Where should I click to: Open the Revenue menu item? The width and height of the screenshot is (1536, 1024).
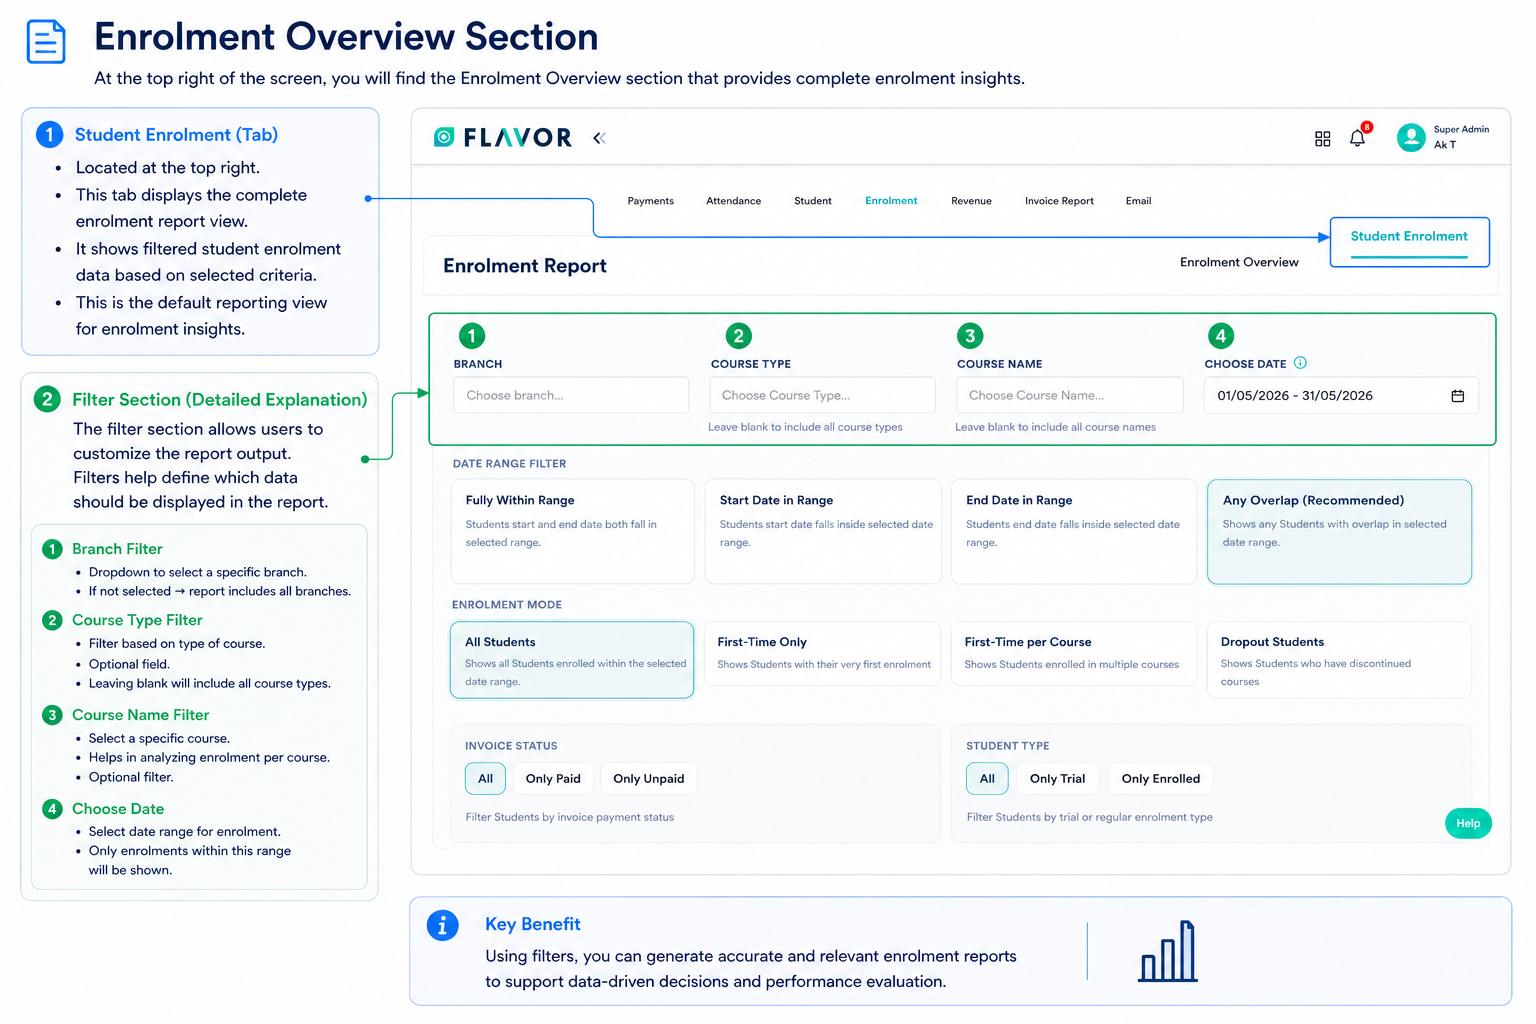click(971, 201)
